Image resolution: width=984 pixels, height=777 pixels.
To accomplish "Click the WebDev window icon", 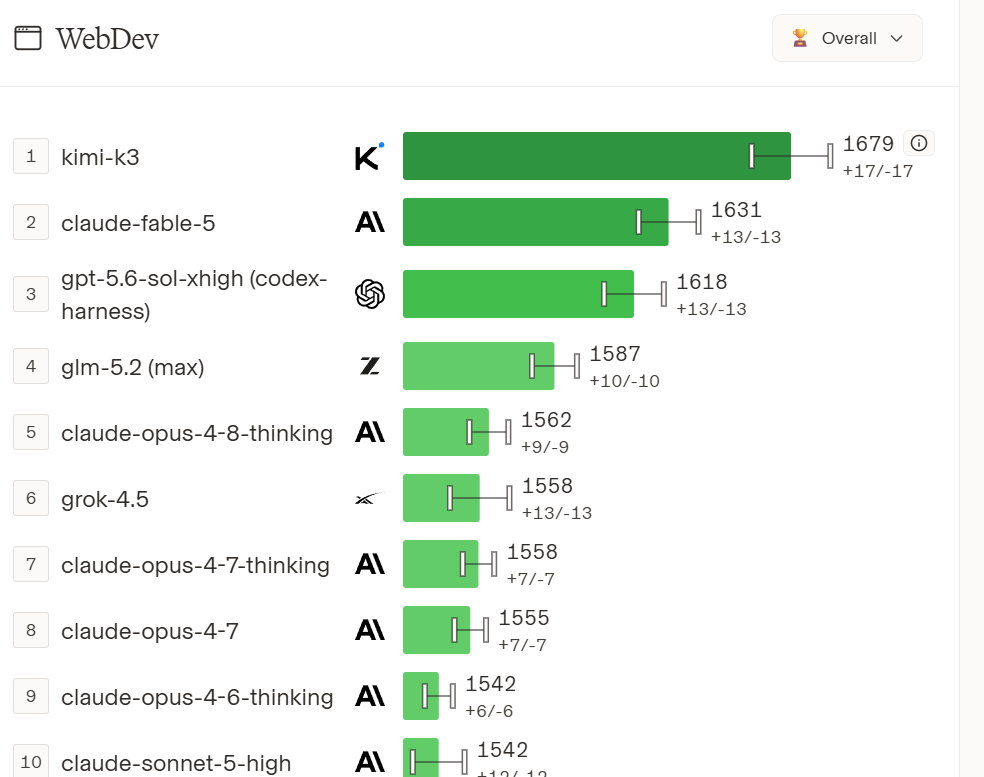I will point(28,38).
